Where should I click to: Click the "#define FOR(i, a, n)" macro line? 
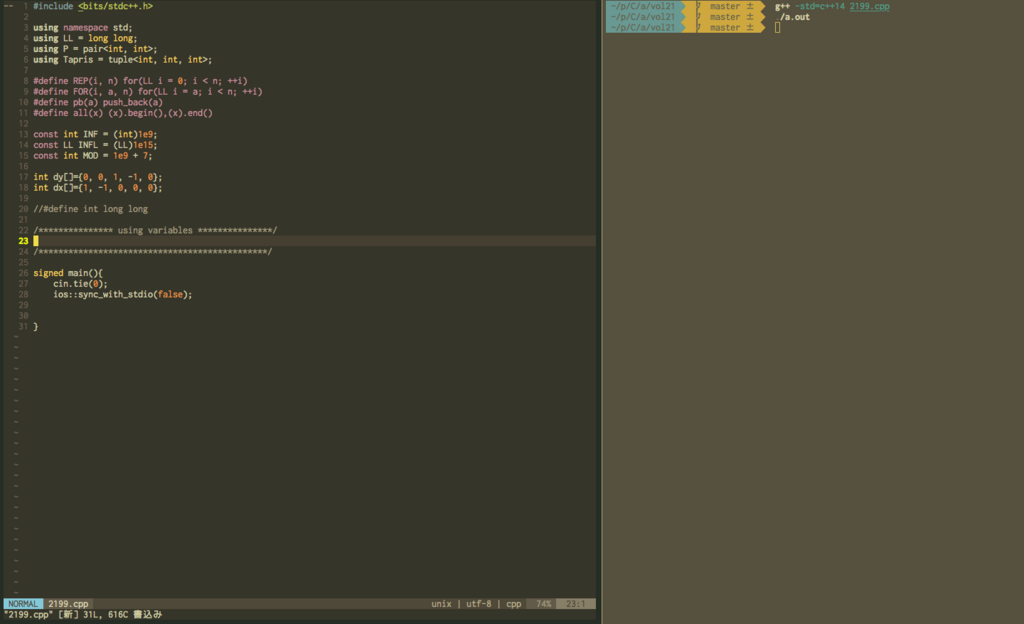click(x=148, y=91)
